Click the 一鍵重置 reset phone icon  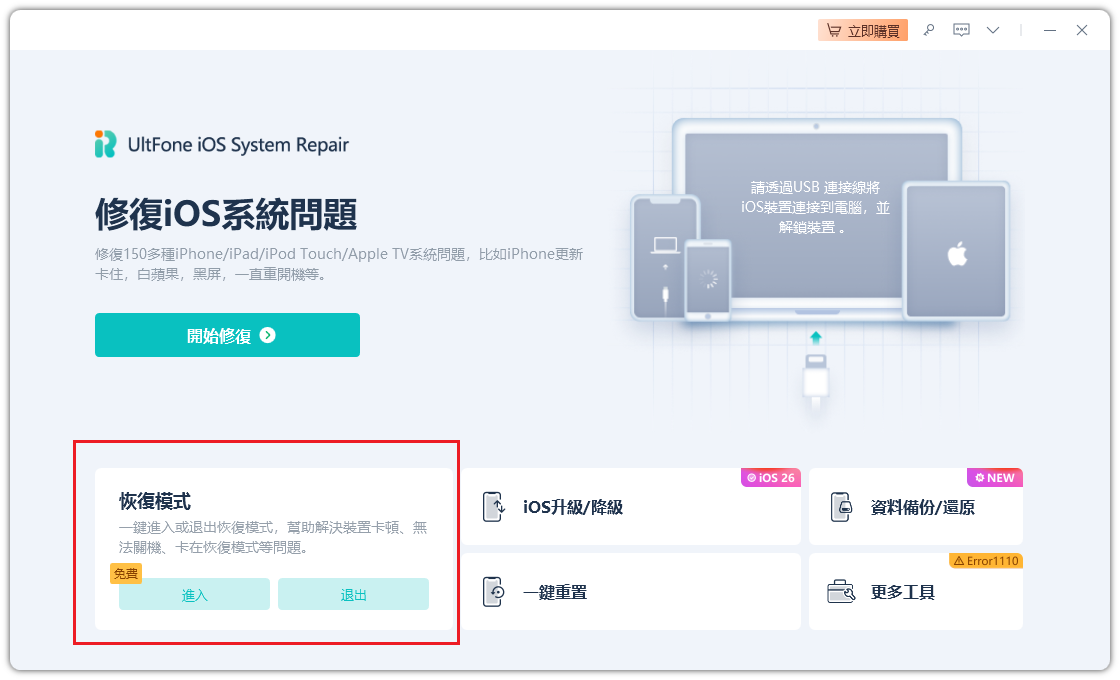point(494,591)
